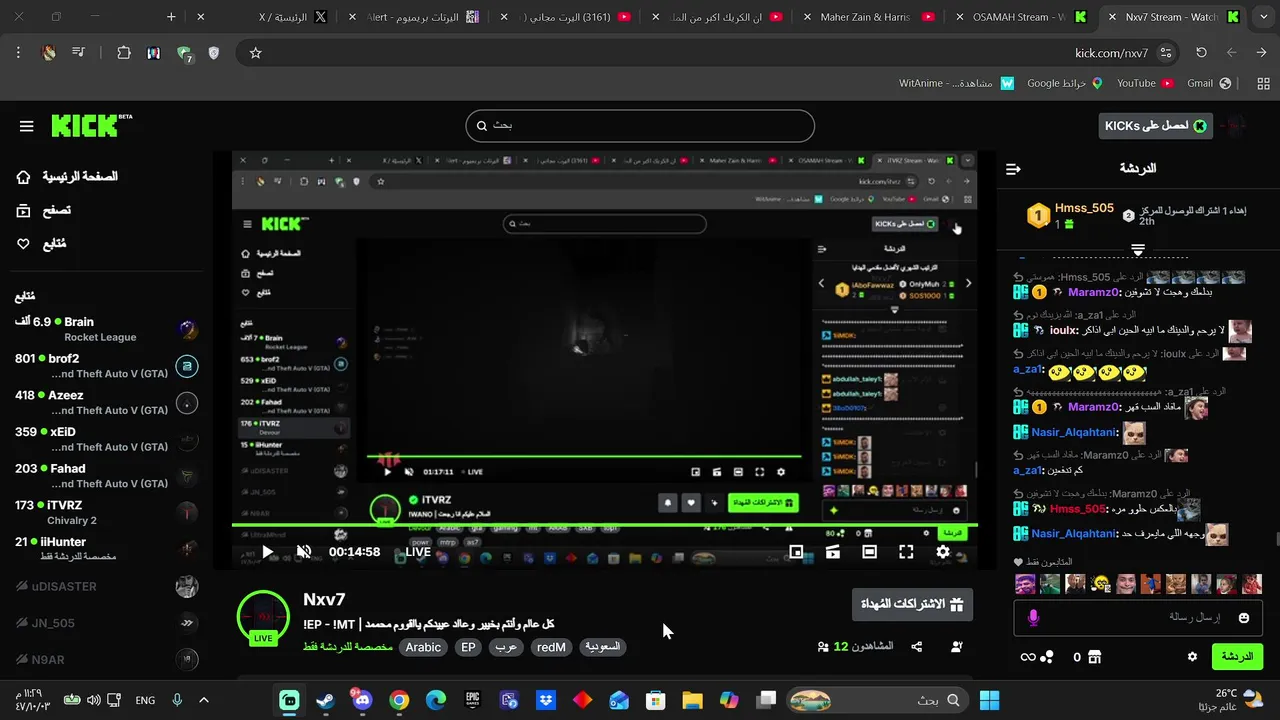Select the EP tag
1280x720 pixels.
coord(468,647)
